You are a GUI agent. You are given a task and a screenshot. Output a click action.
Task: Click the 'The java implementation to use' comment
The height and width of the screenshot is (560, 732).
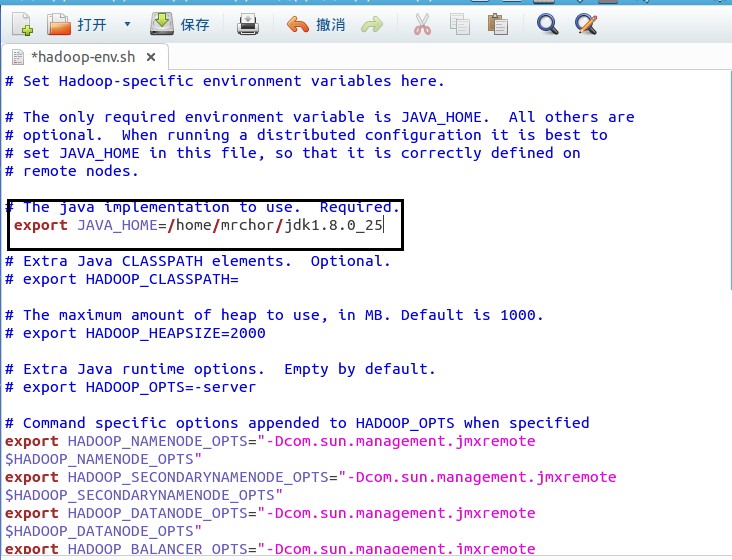(203, 207)
